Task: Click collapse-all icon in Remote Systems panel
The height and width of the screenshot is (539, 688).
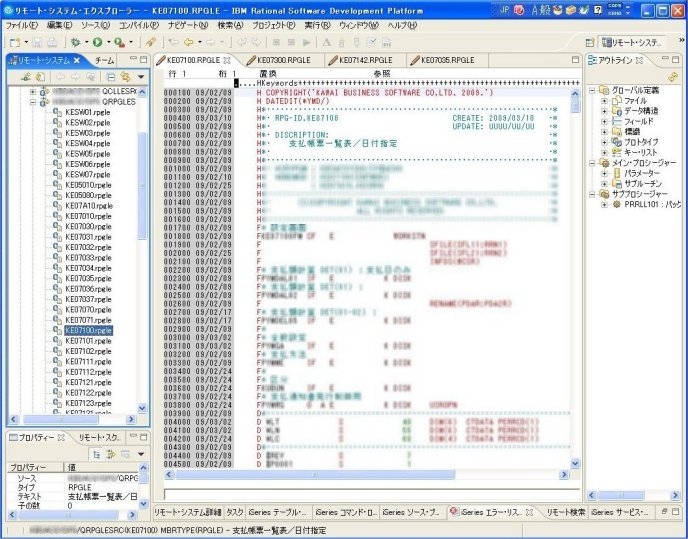Action: [112, 77]
